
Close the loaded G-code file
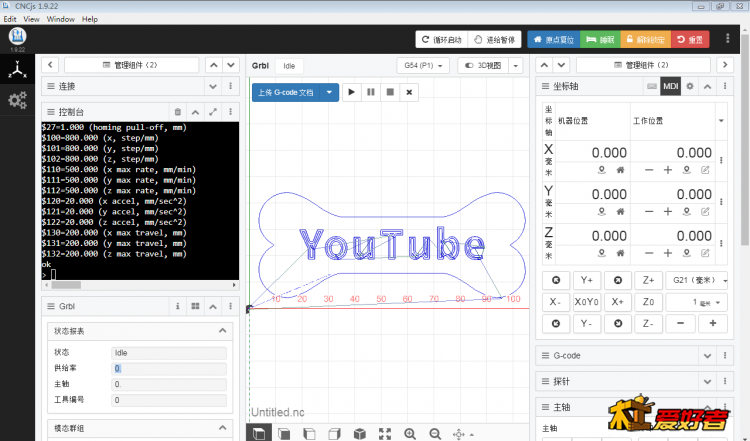(409, 92)
